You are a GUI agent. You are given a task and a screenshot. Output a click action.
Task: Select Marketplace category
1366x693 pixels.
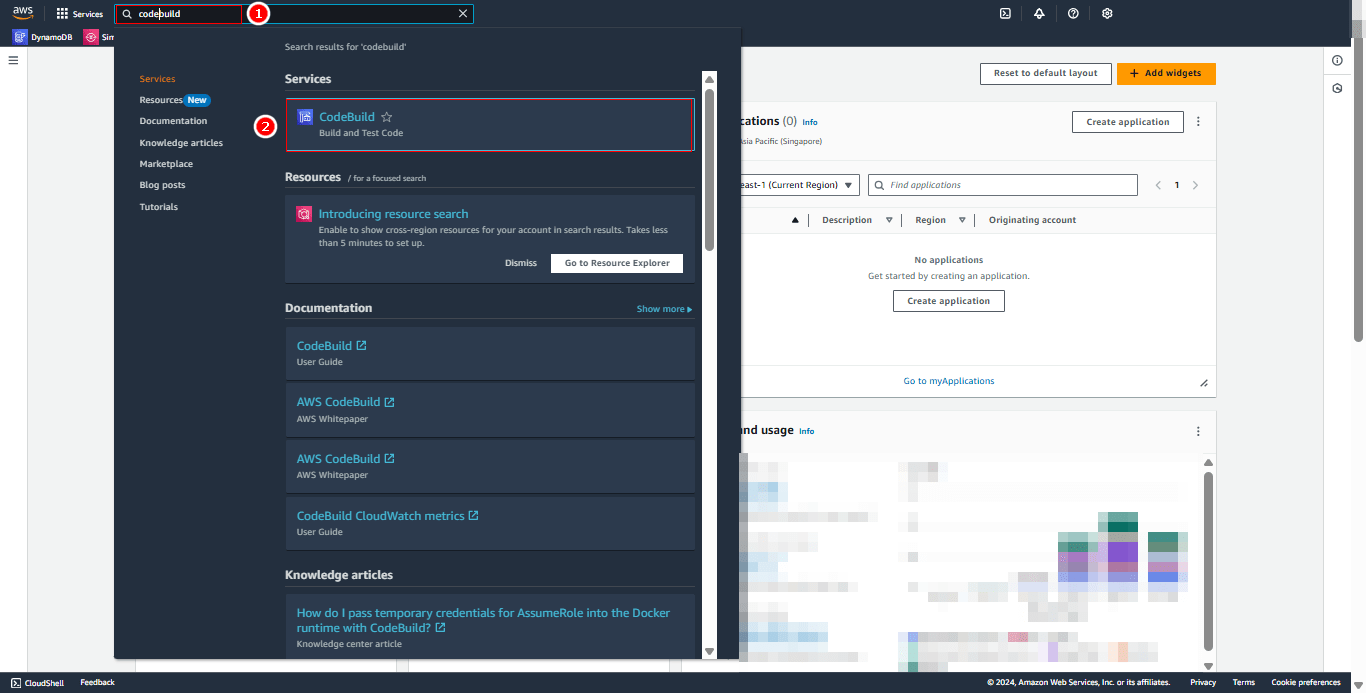pos(166,164)
